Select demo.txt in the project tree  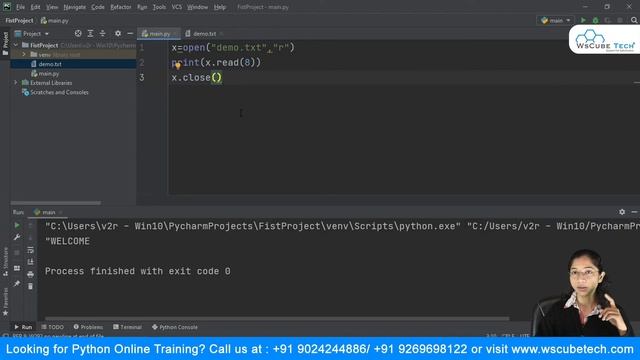click(x=50, y=64)
